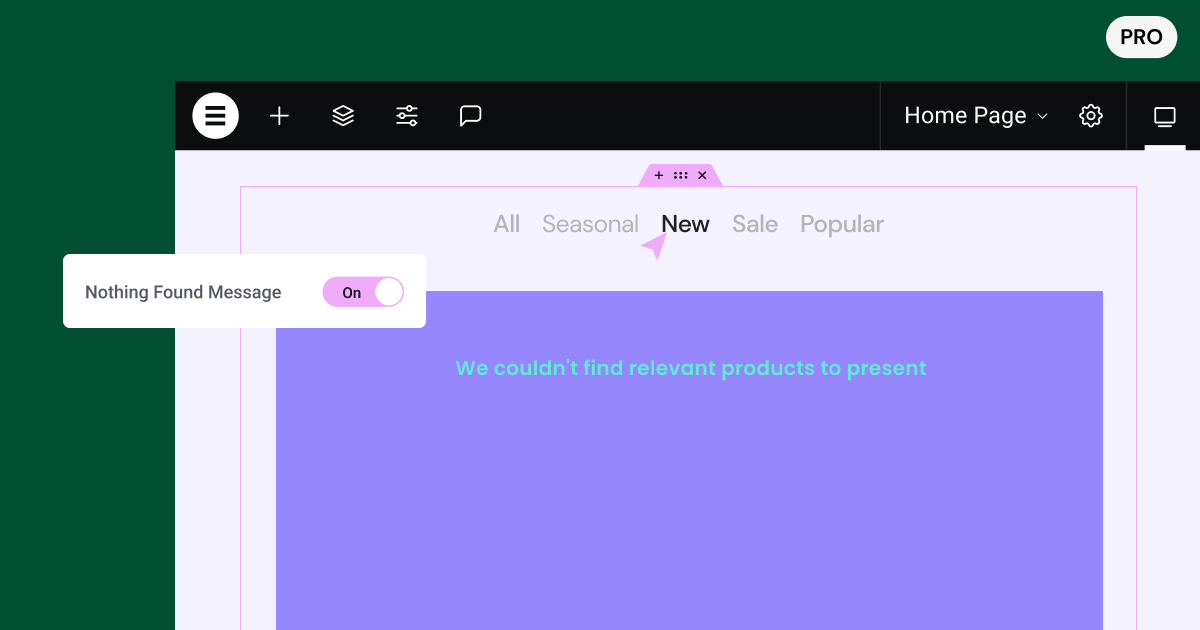Turn off the Nothing Found Message switch

pyautogui.click(x=363, y=292)
